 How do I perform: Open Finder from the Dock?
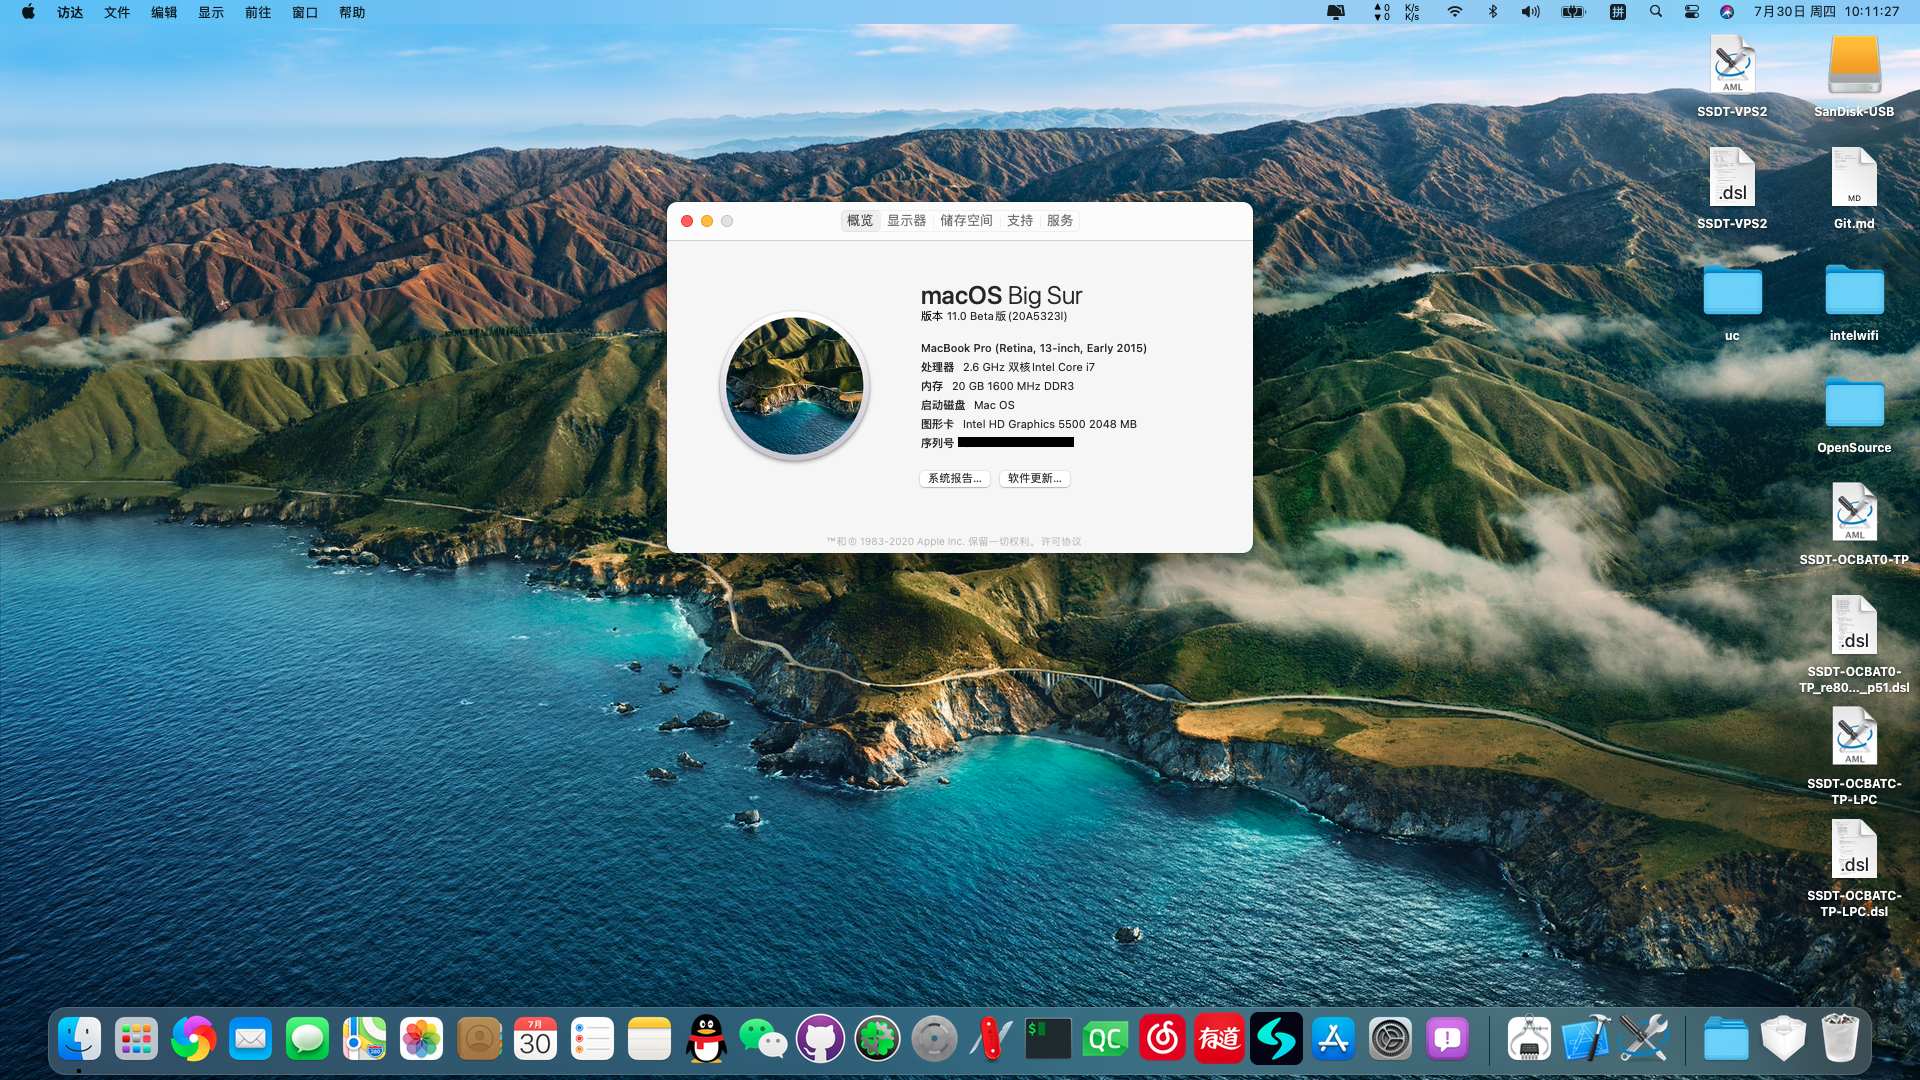pyautogui.click(x=79, y=1039)
